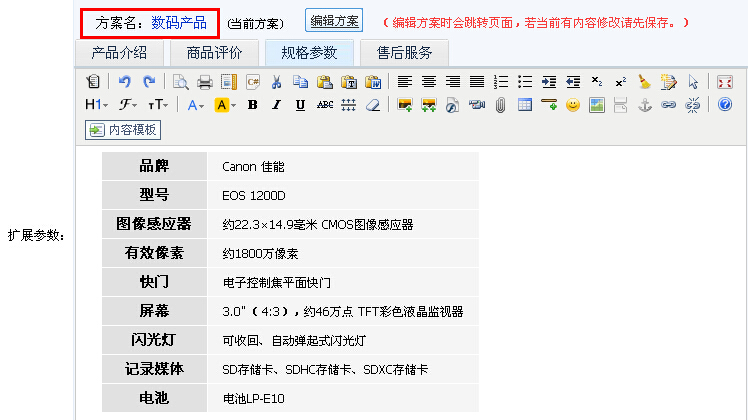
Task: Insert a page break
Action: coord(621,105)
